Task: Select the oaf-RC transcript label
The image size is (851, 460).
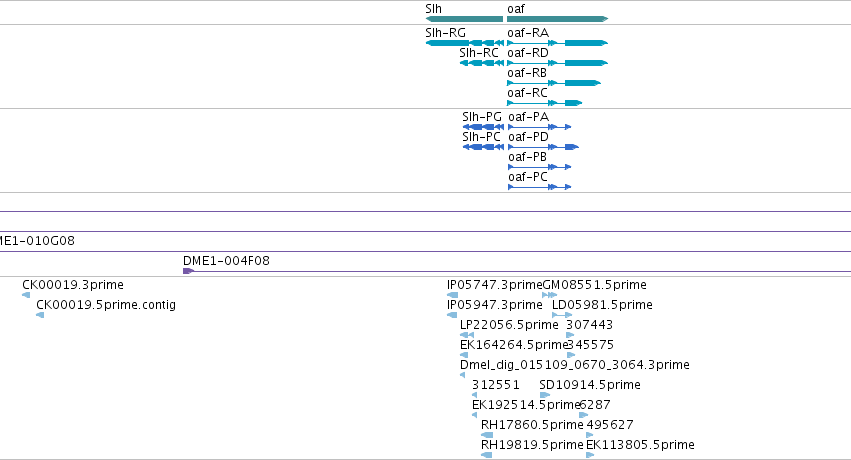Action: (528, 93)
